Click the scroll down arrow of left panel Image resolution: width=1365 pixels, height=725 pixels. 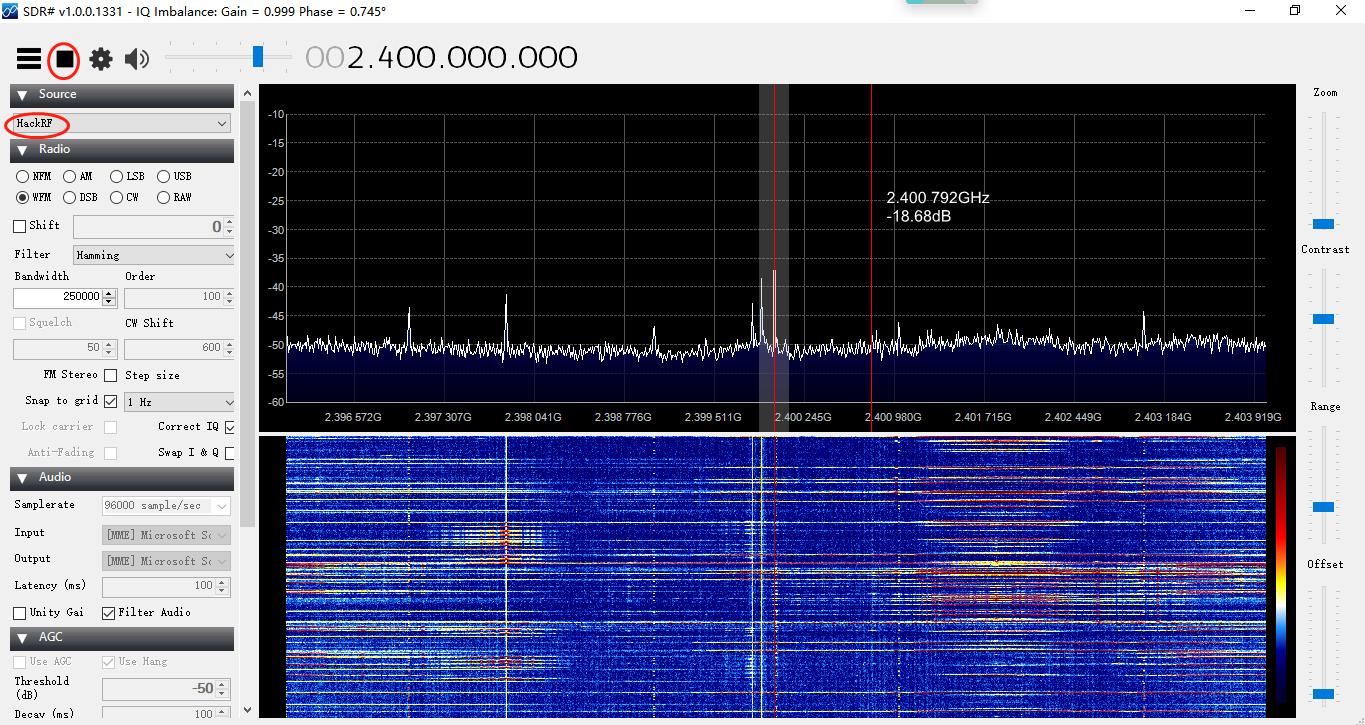click(248, 710)
